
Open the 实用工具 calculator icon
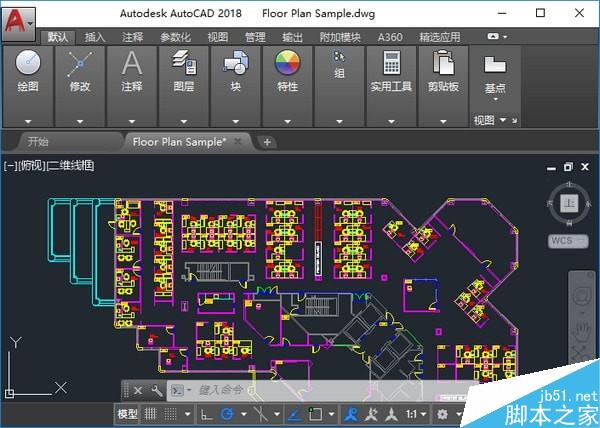point(391,62)
